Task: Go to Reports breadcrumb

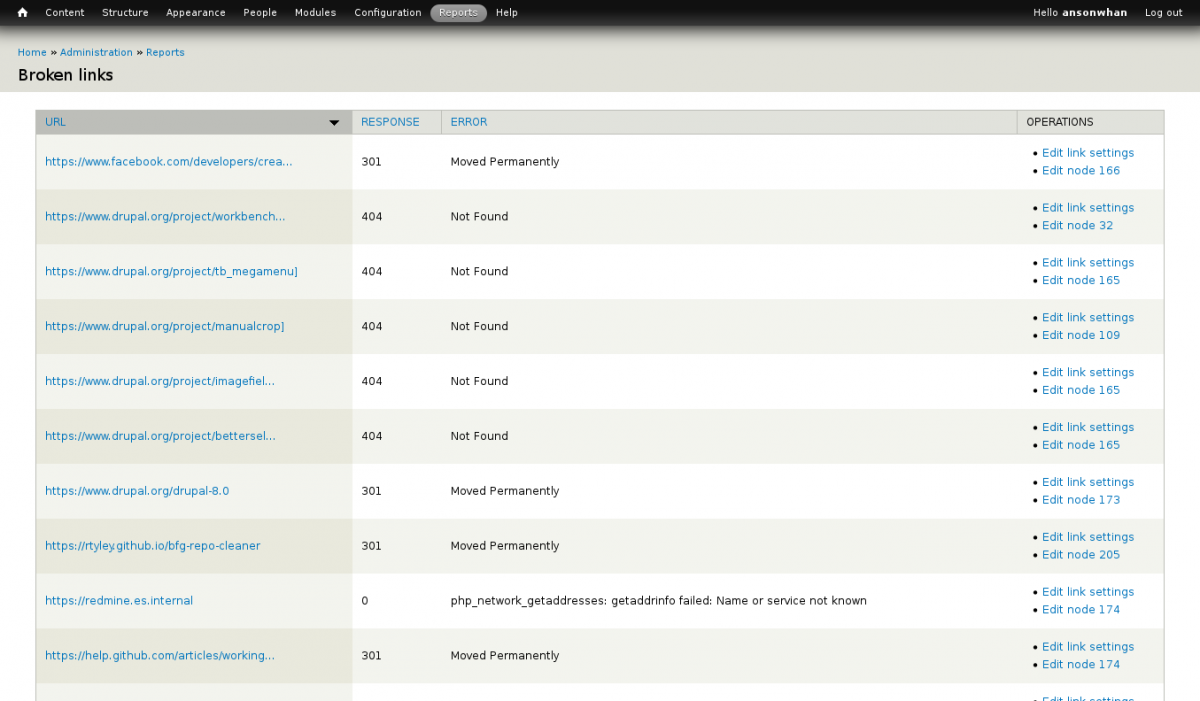Action: [x=165, y=52]
